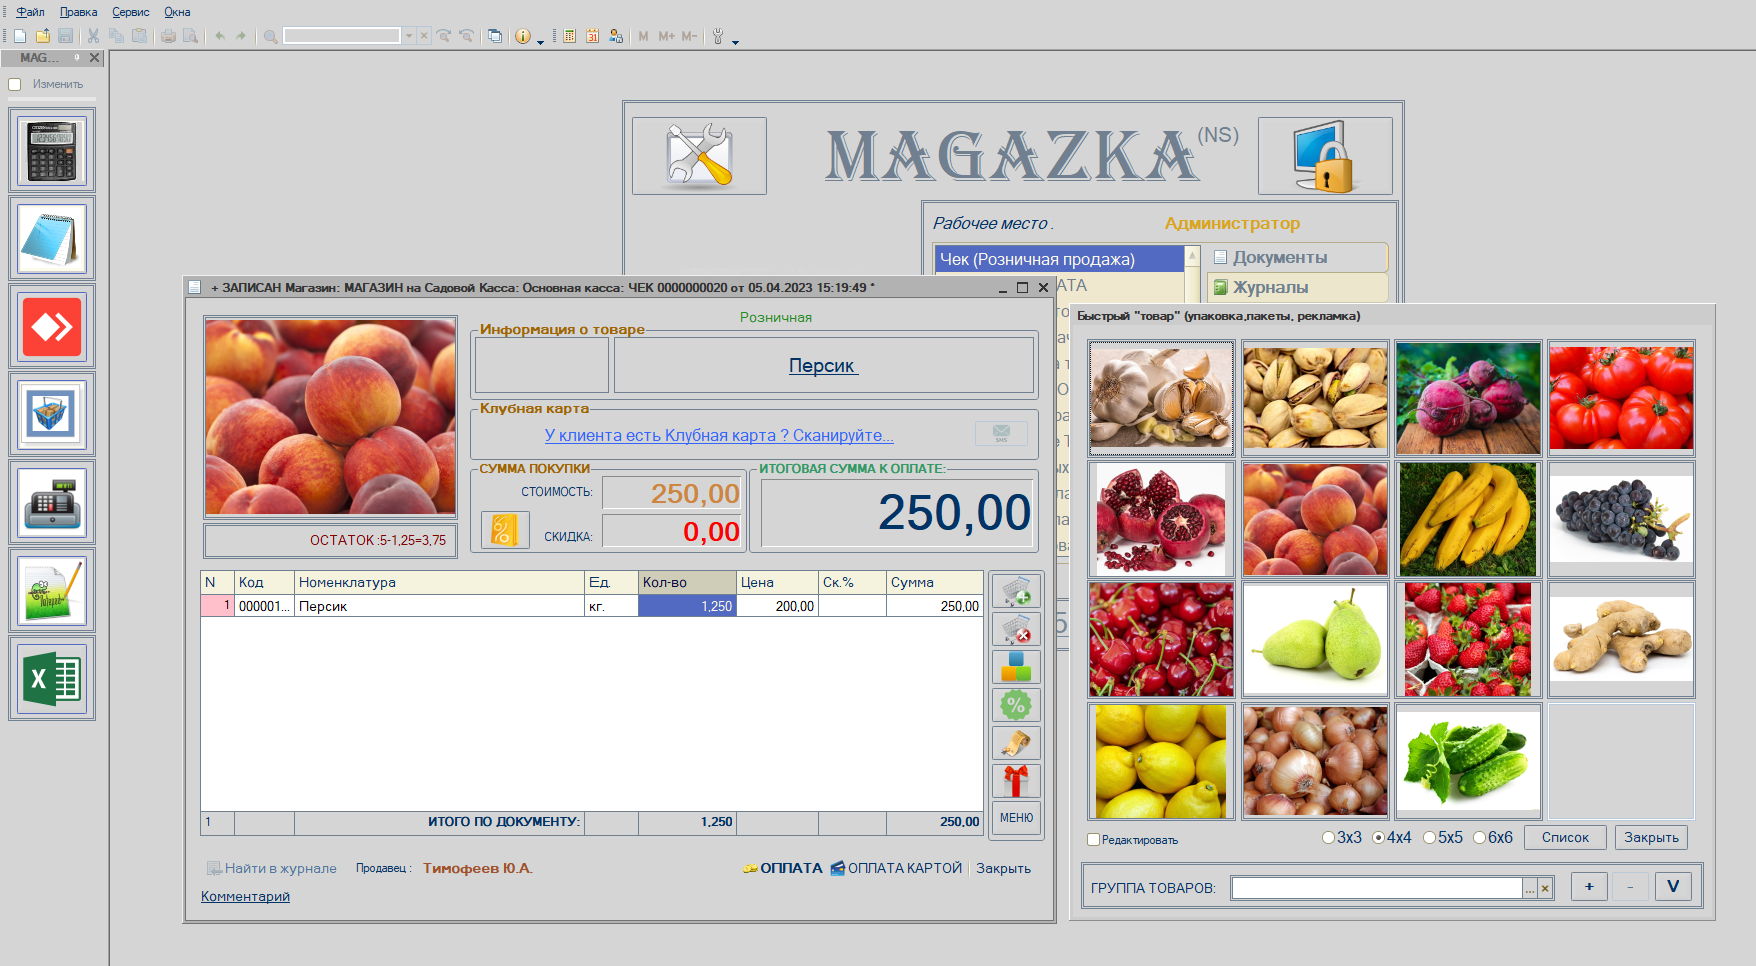This screenshot has width=1756, height=966.
Task: Click the Список button in quick goods
Action: [1565, 837]
